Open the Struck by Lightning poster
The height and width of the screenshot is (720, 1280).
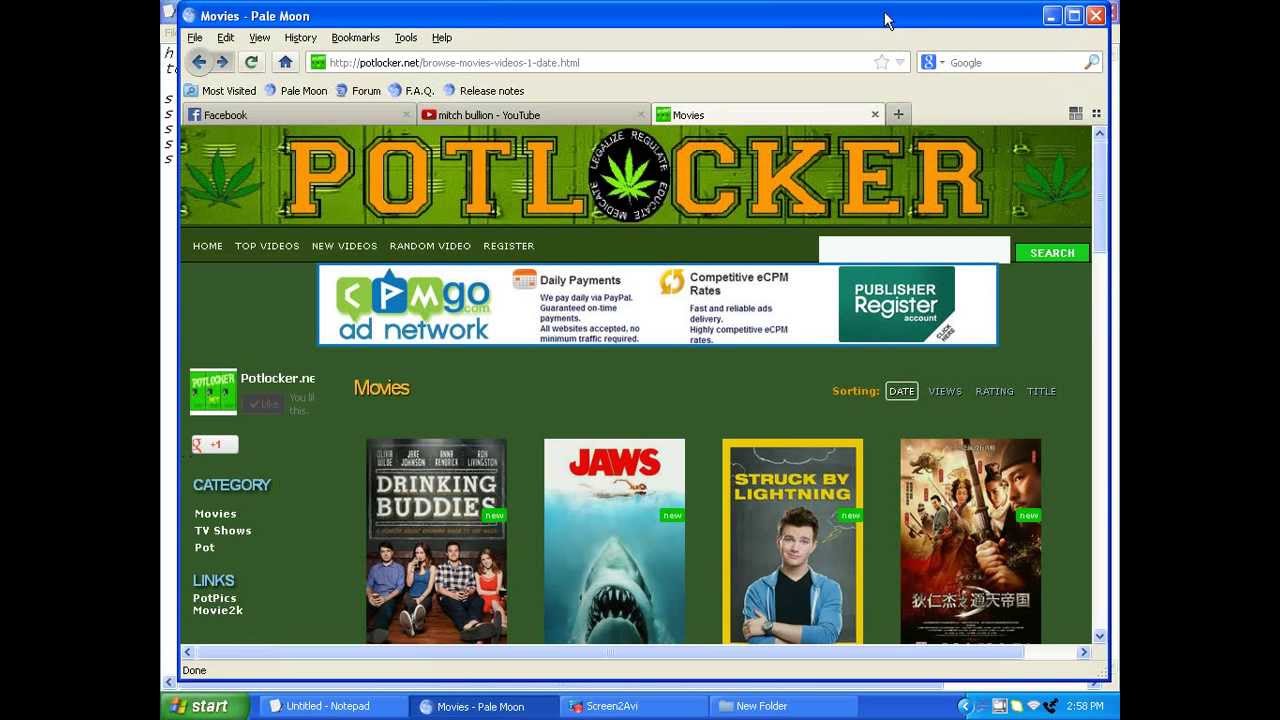tap(792, 541)
